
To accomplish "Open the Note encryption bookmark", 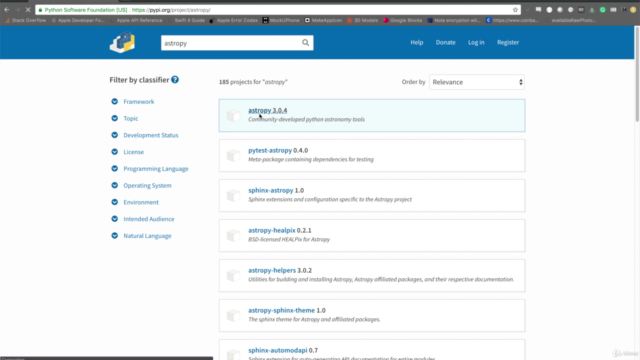I will point(454,20).
